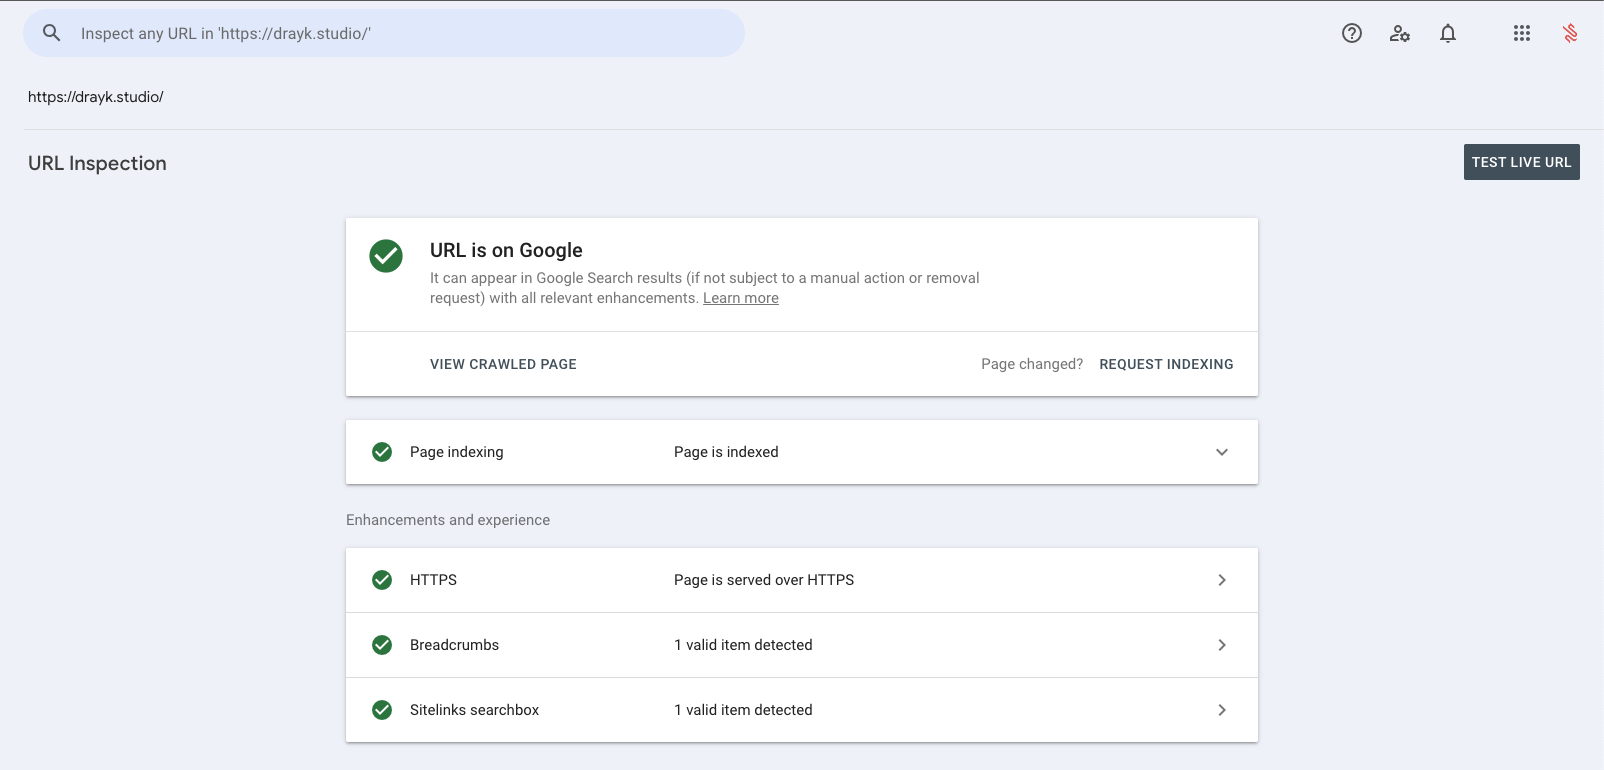Select the Sitelinks searchbox row label
1604x770 pixels.
[474, 710]
